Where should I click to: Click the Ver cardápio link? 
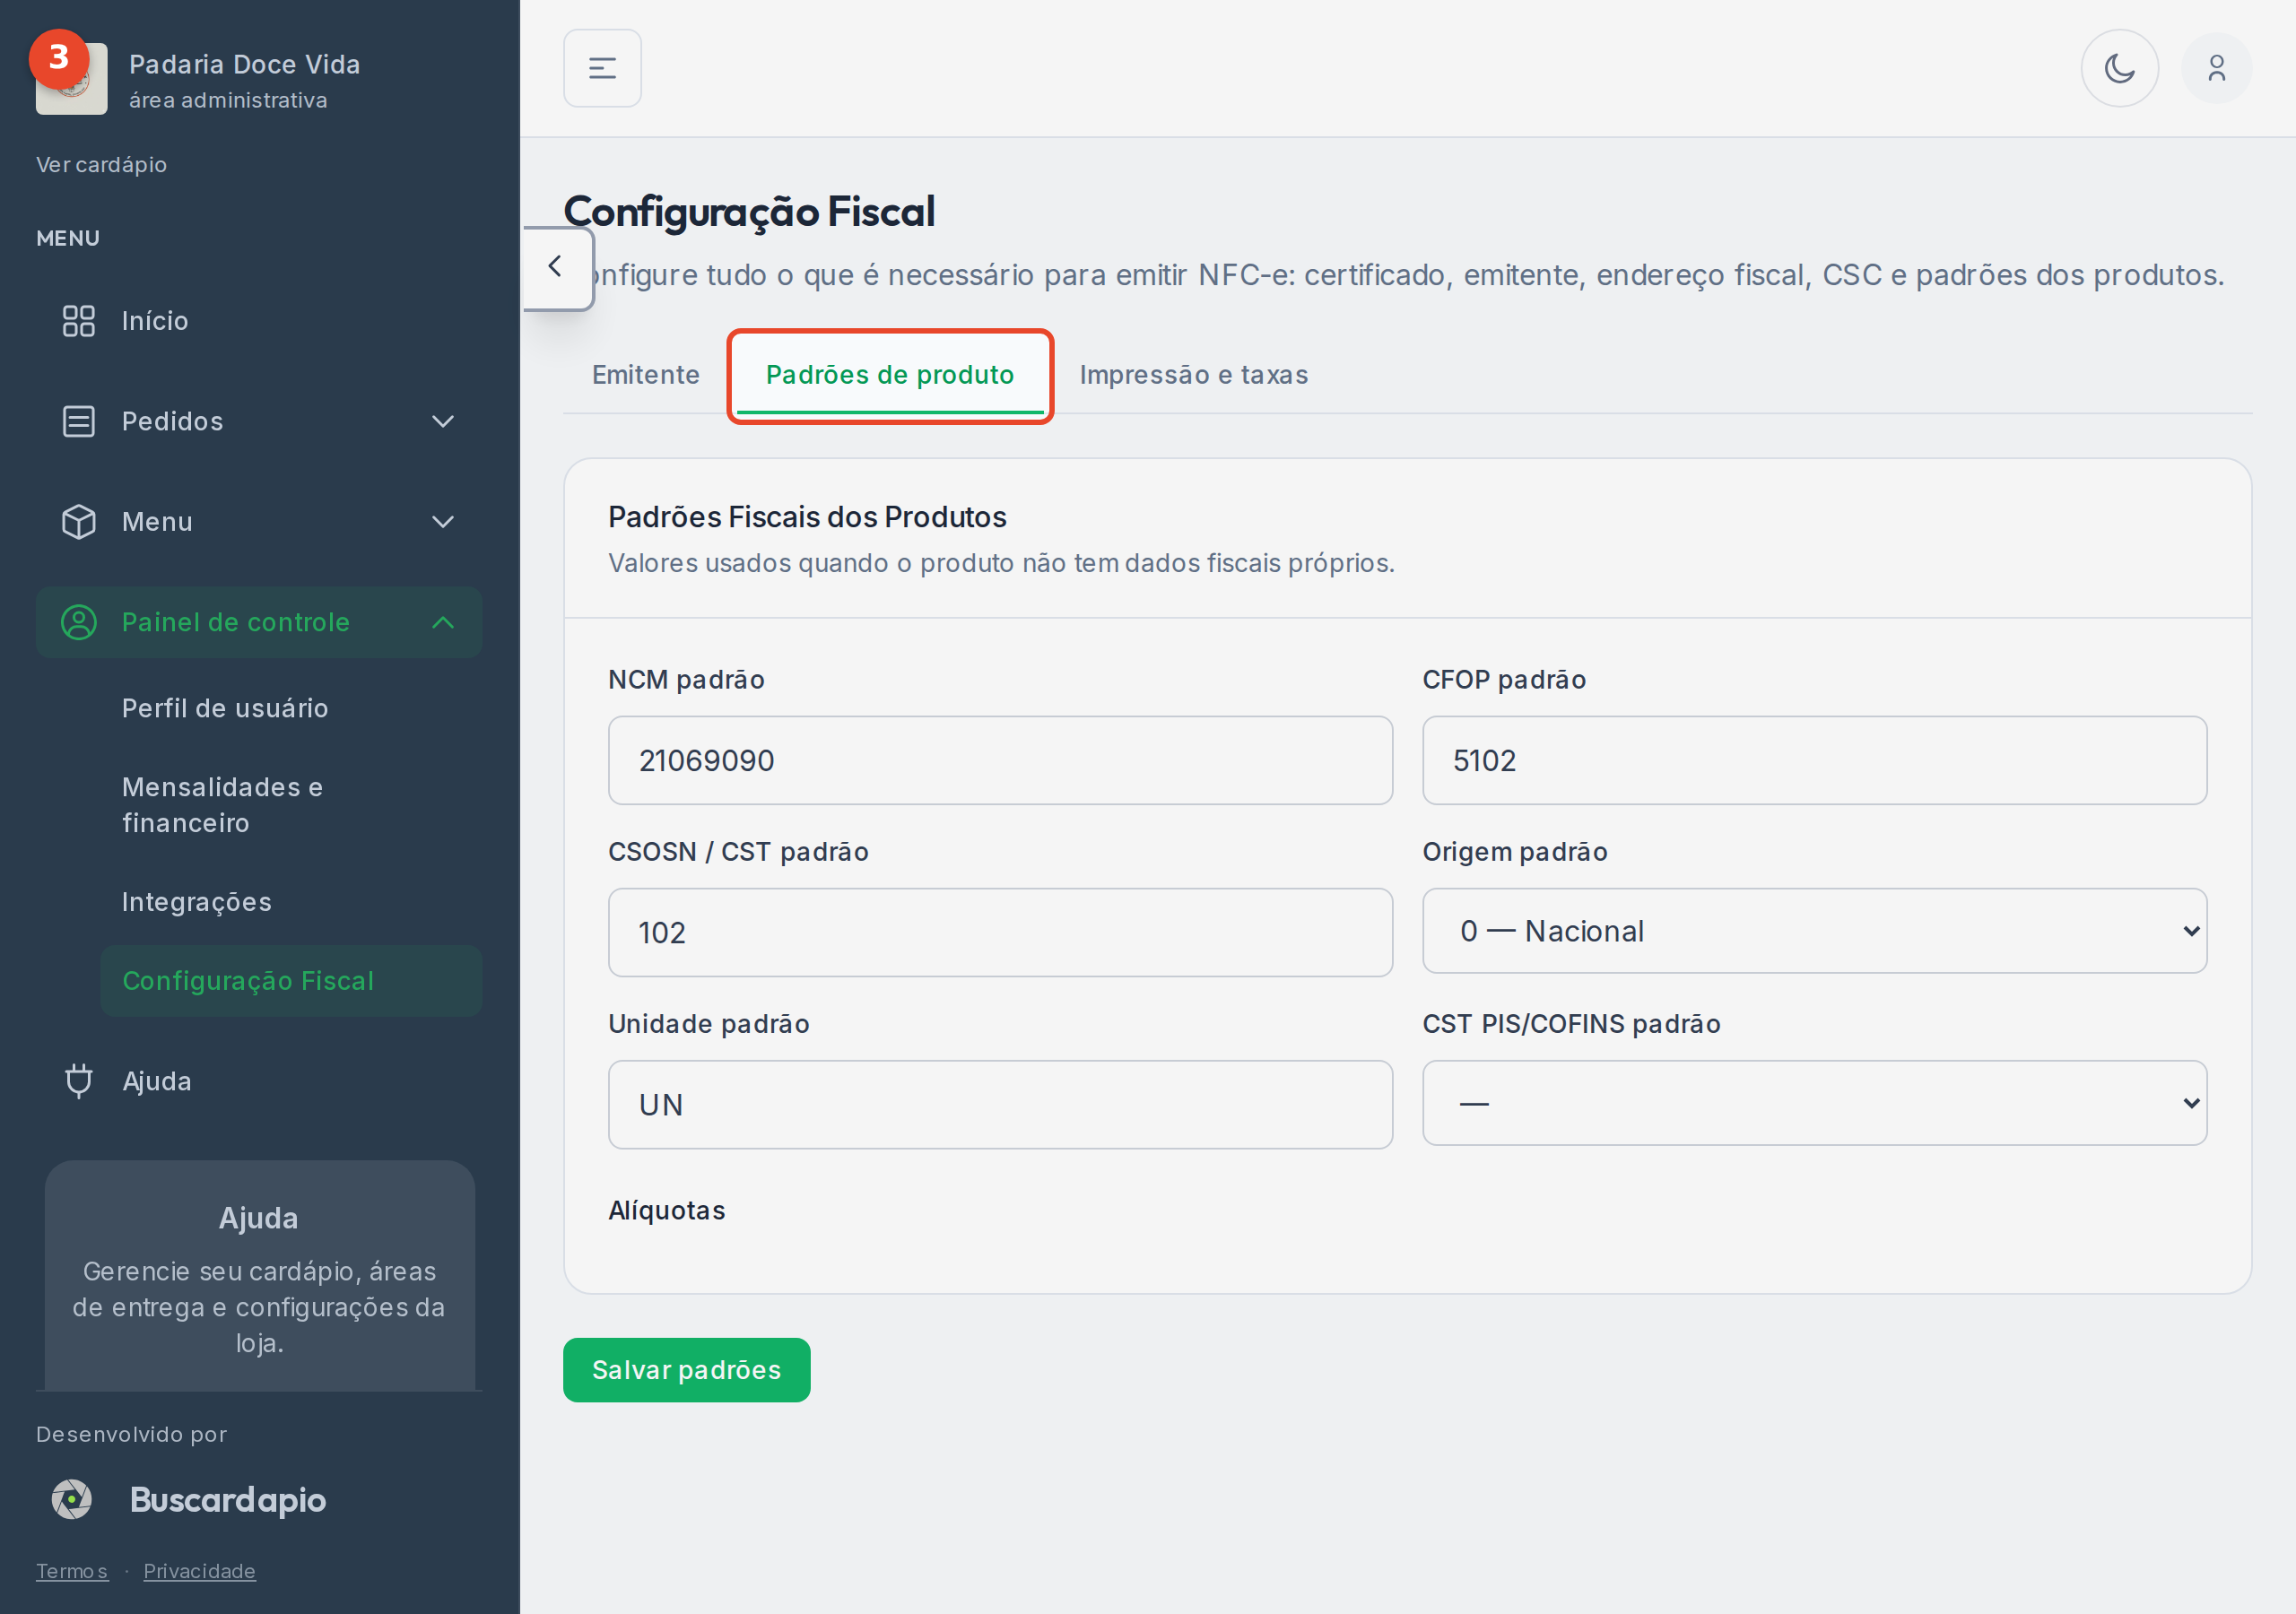(x=101, y=164)
